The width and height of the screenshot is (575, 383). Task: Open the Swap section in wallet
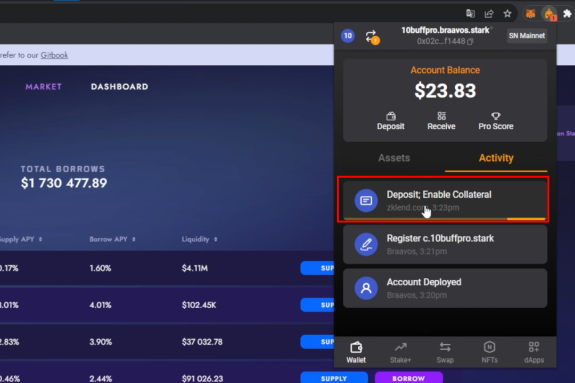click(x=445, y=353)
